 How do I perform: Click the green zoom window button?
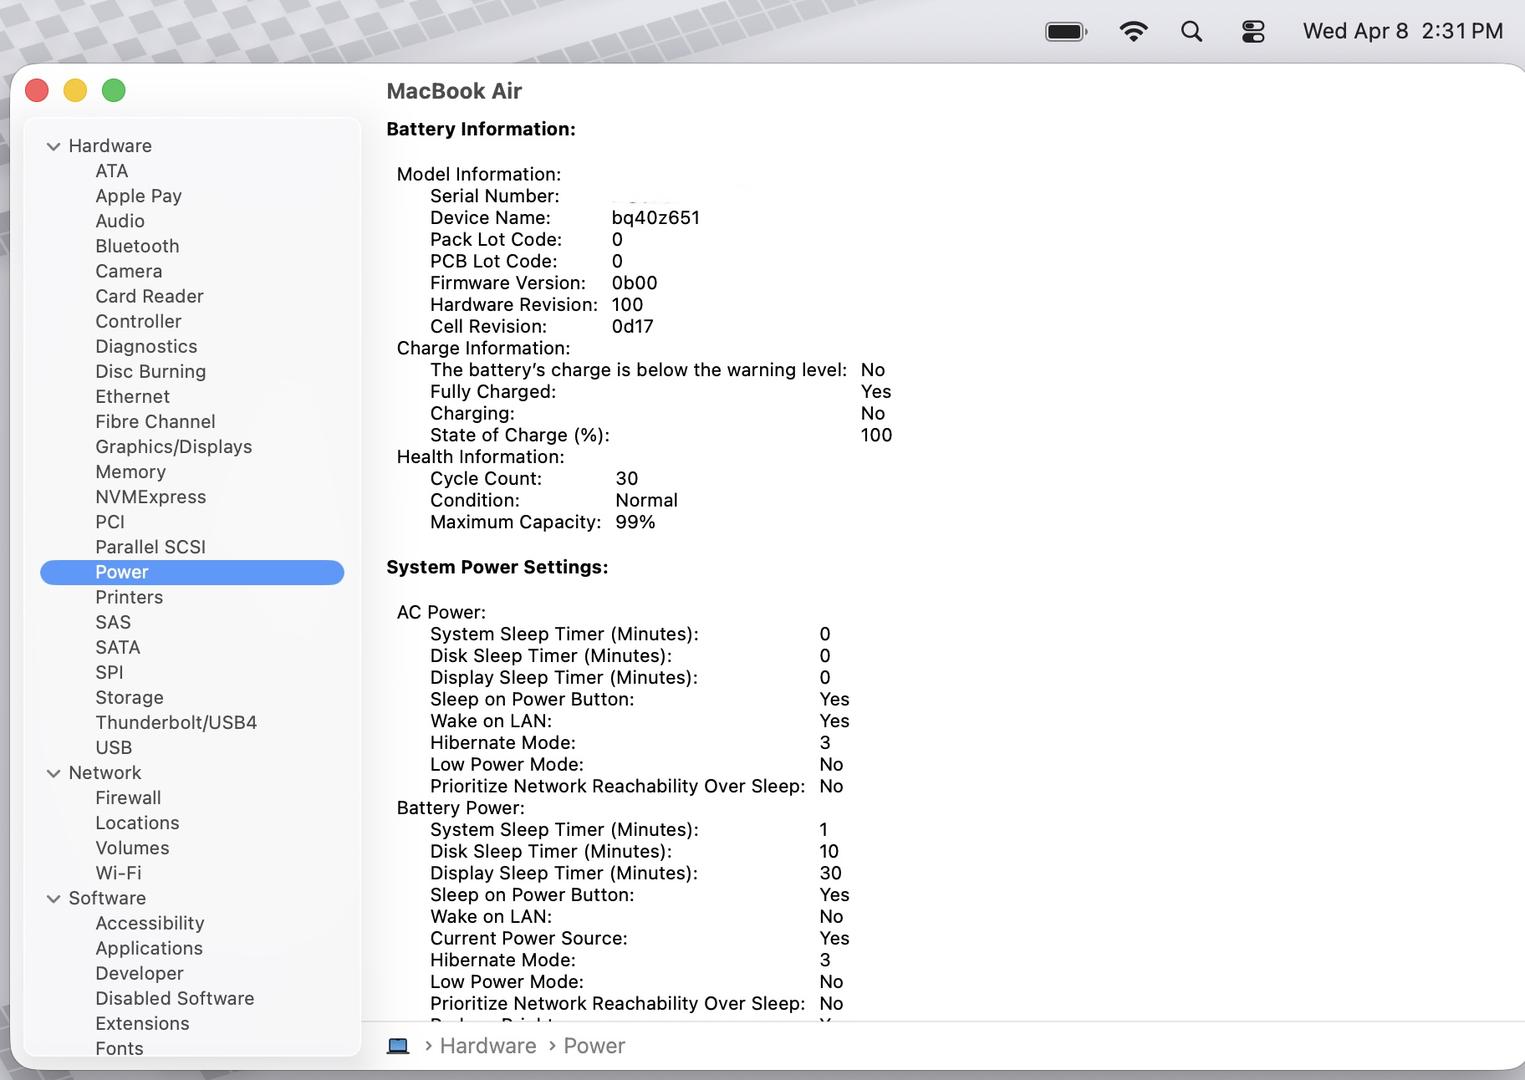[114, 91]
